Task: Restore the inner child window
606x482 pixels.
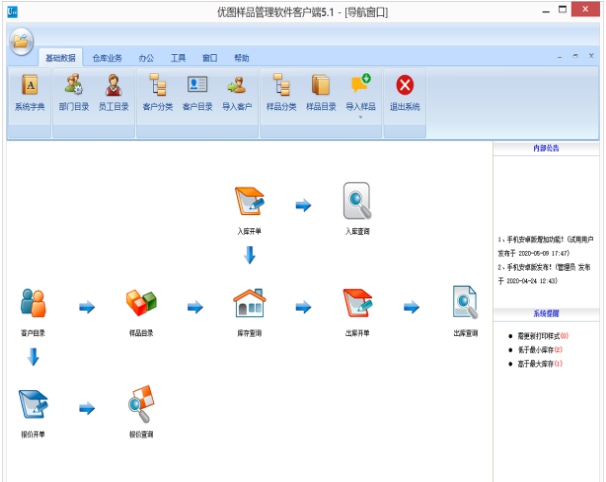Action: click(575, 56)
